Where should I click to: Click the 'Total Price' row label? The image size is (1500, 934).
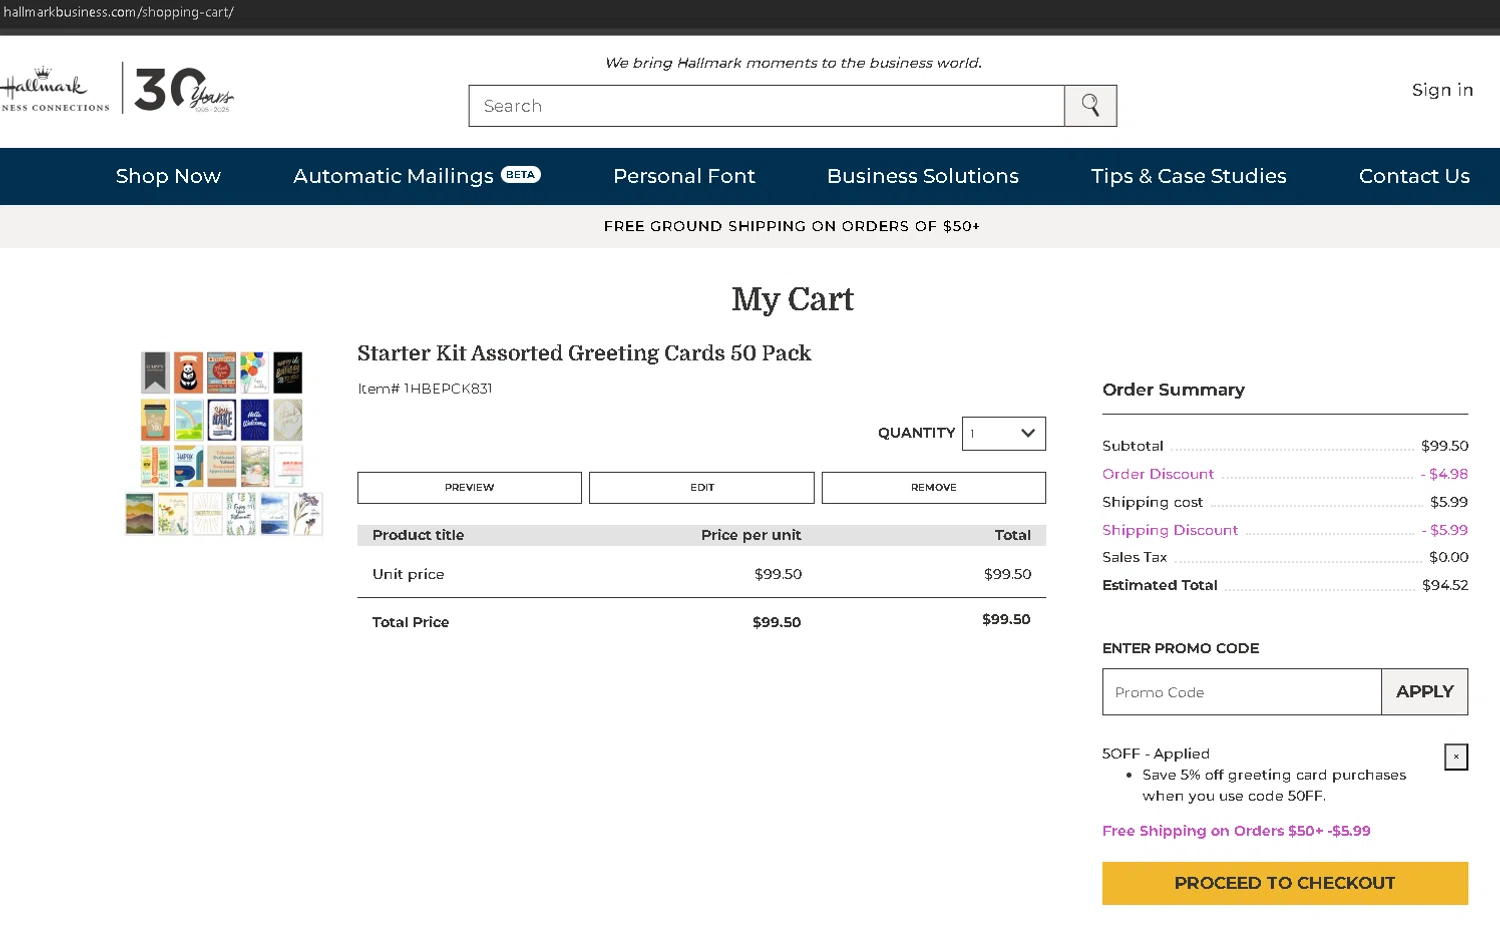411,622
